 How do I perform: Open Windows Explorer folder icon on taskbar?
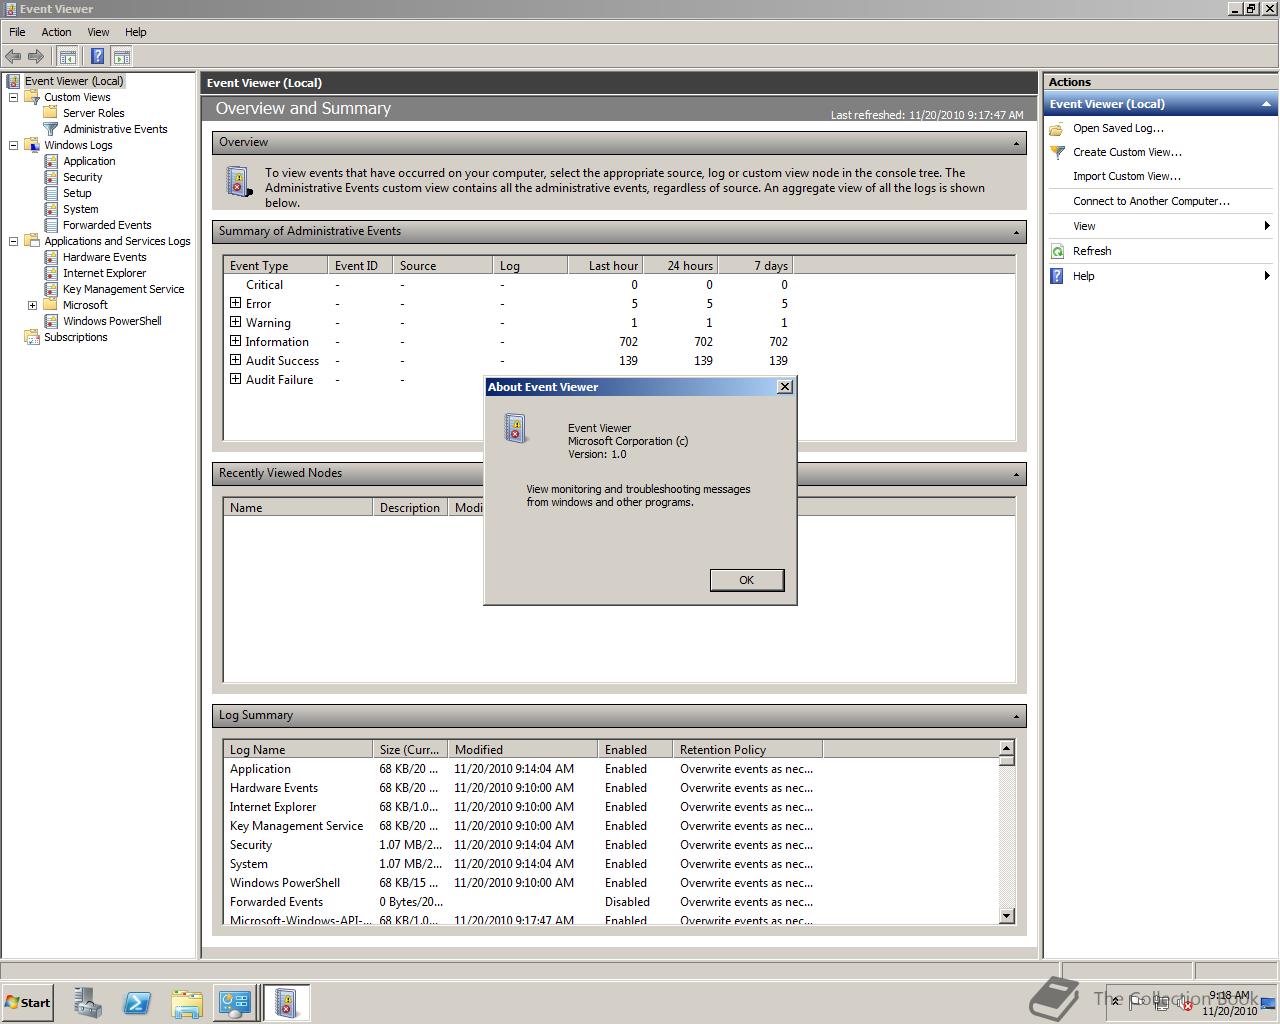click(187, 1003)
